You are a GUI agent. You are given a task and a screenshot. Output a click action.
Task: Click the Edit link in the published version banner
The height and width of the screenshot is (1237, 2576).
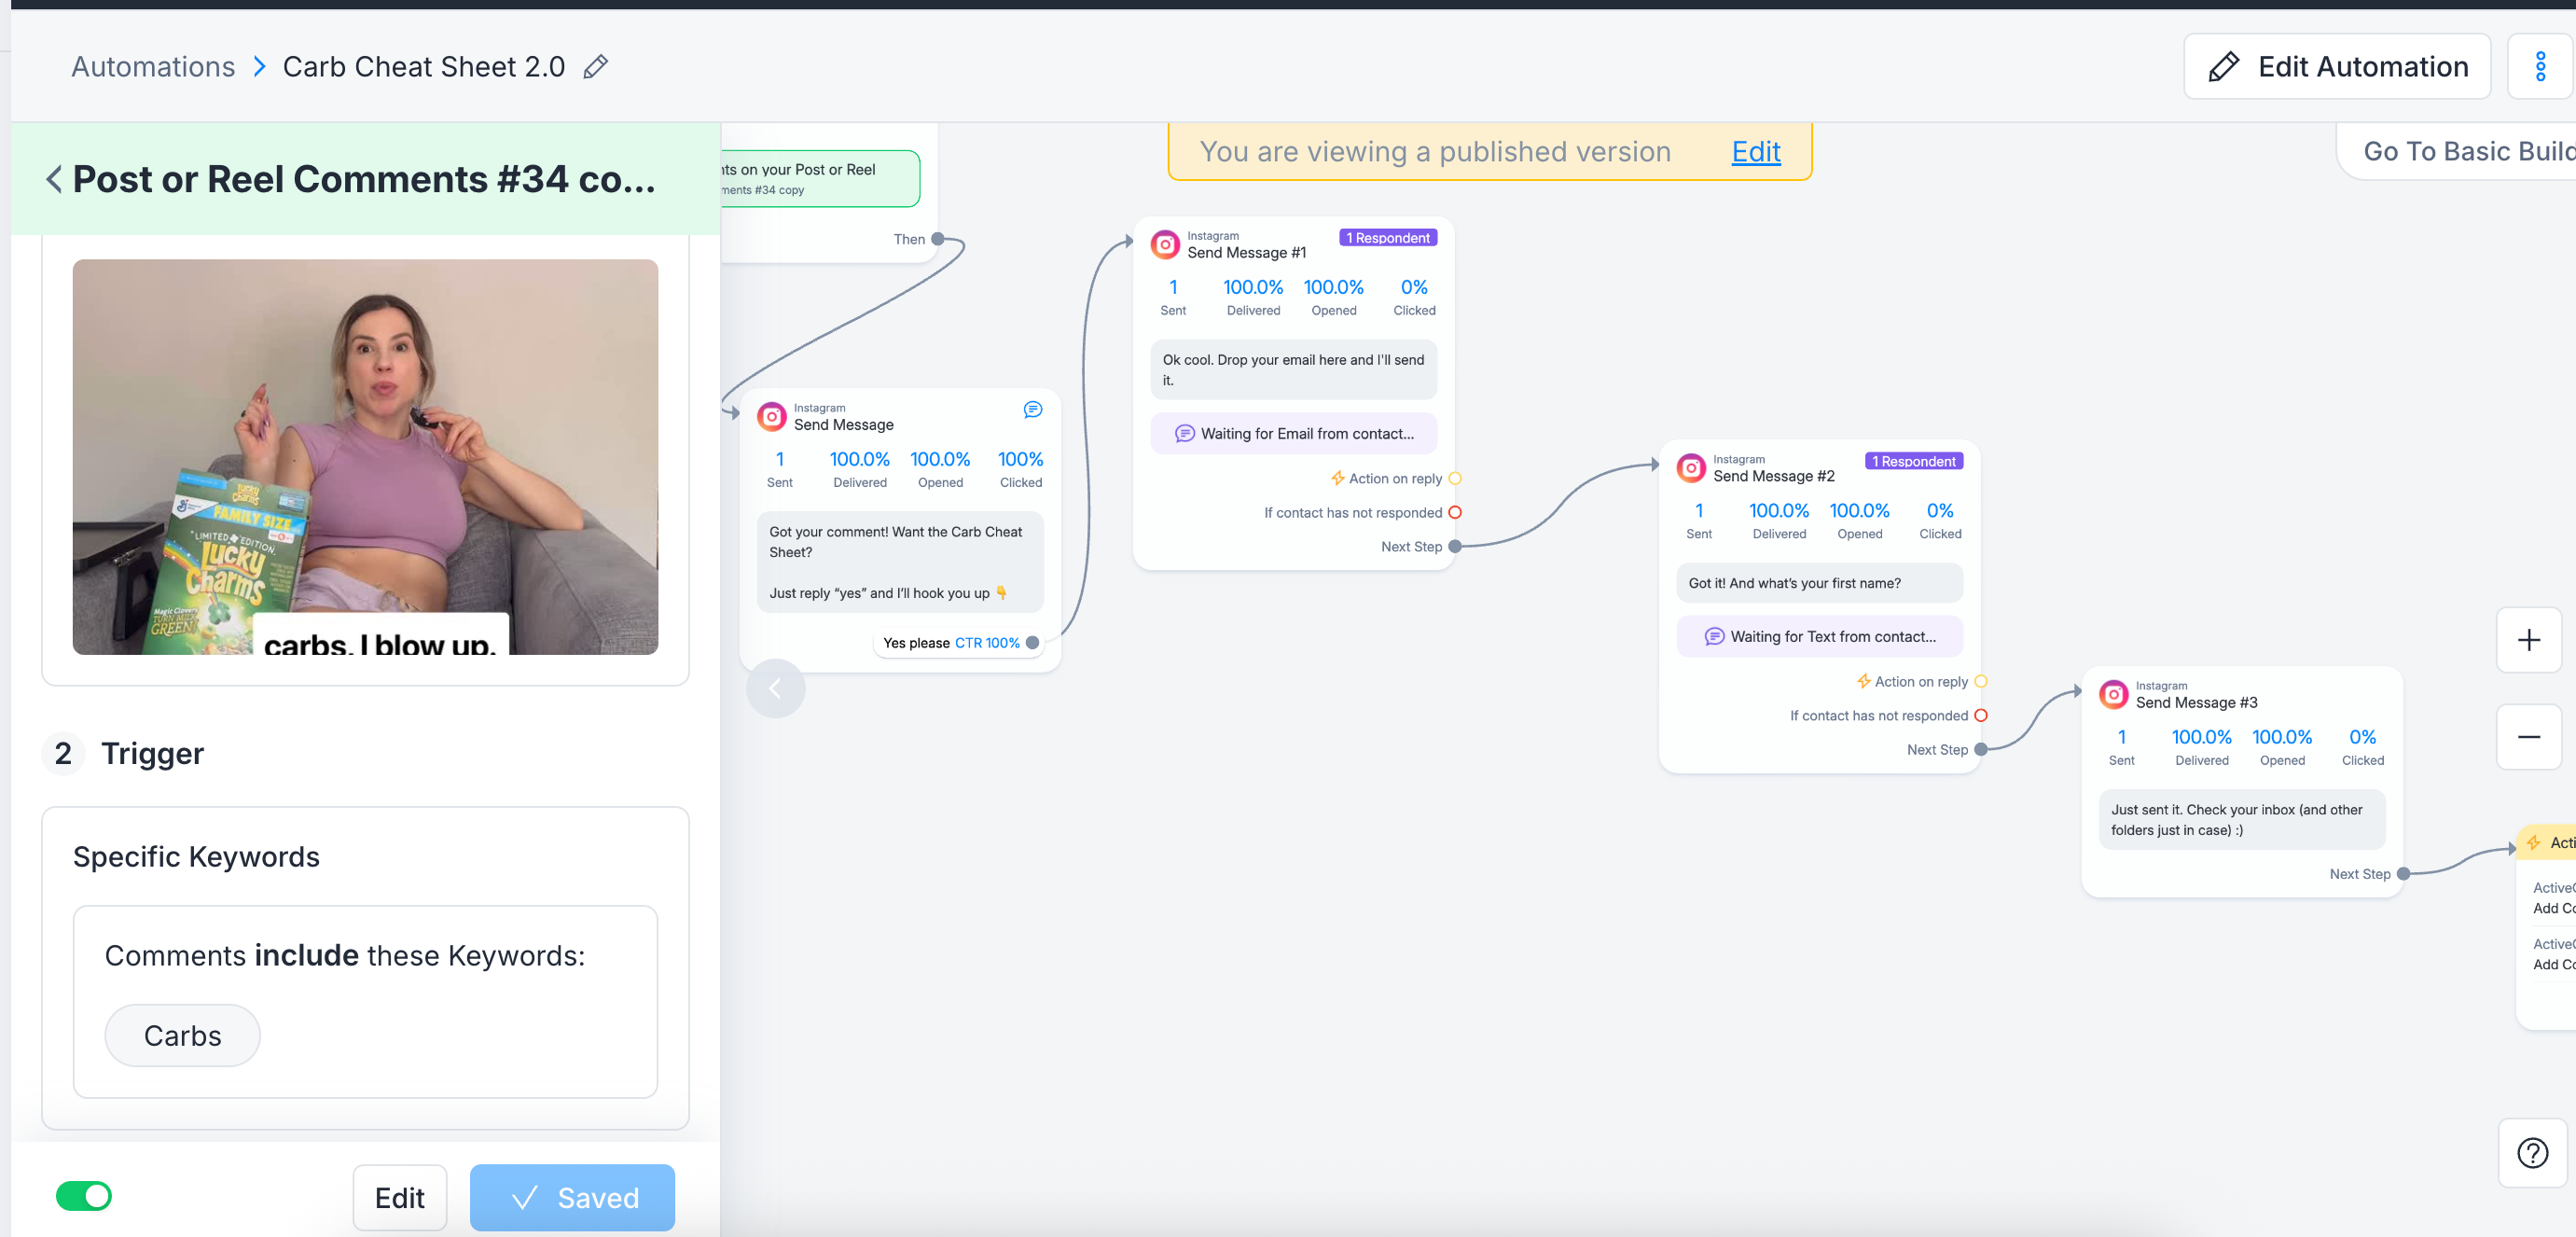click(1756, 151)
